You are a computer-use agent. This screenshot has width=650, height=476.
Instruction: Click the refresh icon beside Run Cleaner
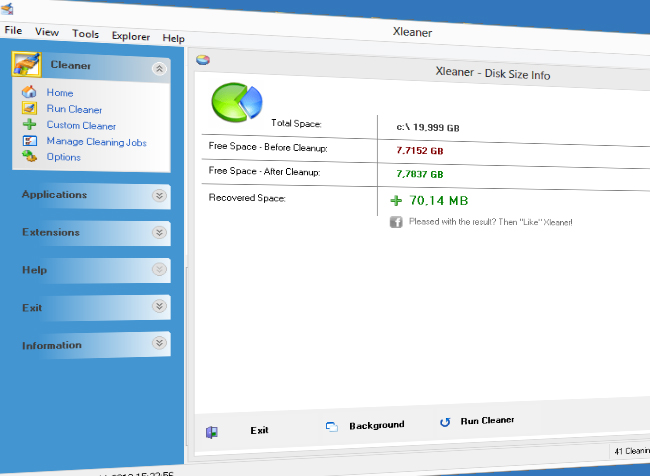click(x=445, y=422)
